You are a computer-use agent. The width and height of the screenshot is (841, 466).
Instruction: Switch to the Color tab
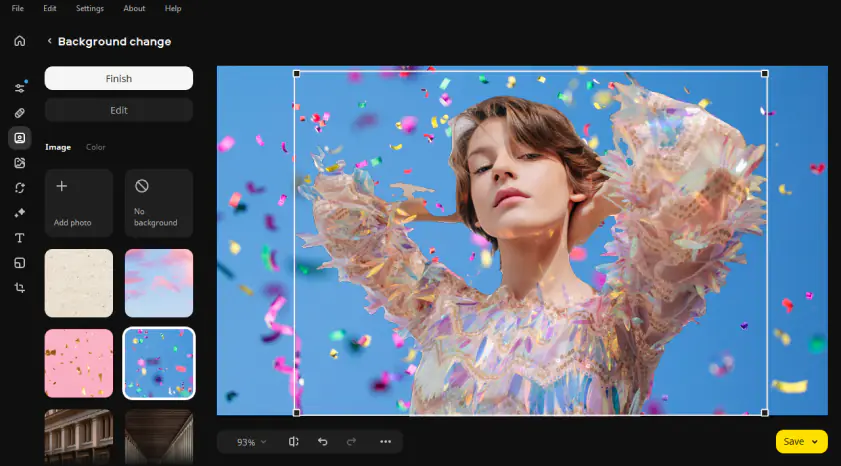pos(95,147)
